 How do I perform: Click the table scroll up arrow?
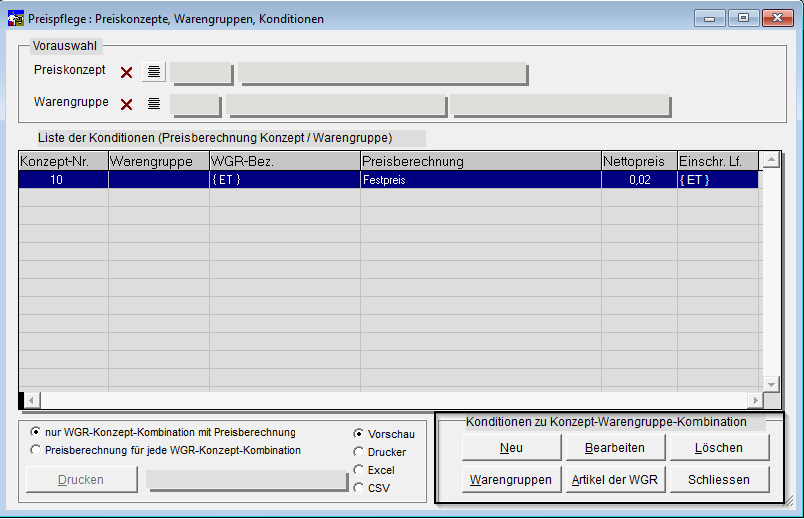(x=771, y=160)
